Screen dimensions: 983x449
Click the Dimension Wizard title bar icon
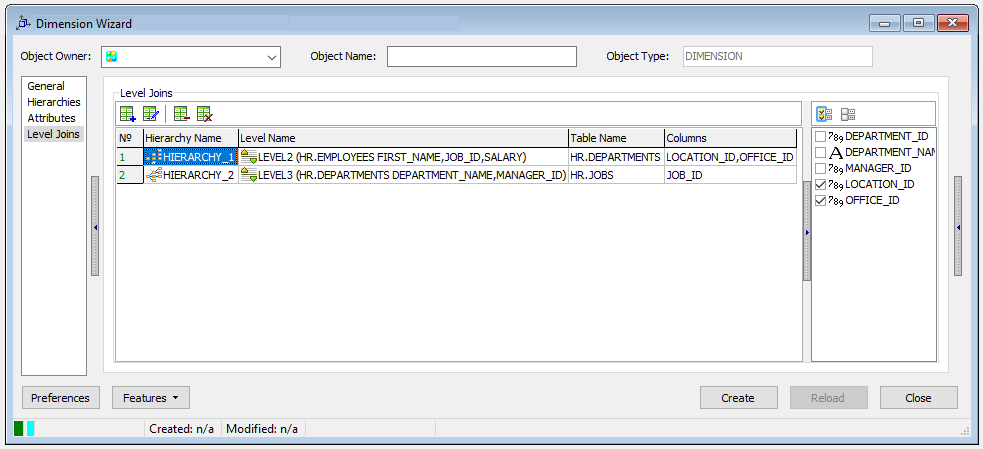[23, 24]
